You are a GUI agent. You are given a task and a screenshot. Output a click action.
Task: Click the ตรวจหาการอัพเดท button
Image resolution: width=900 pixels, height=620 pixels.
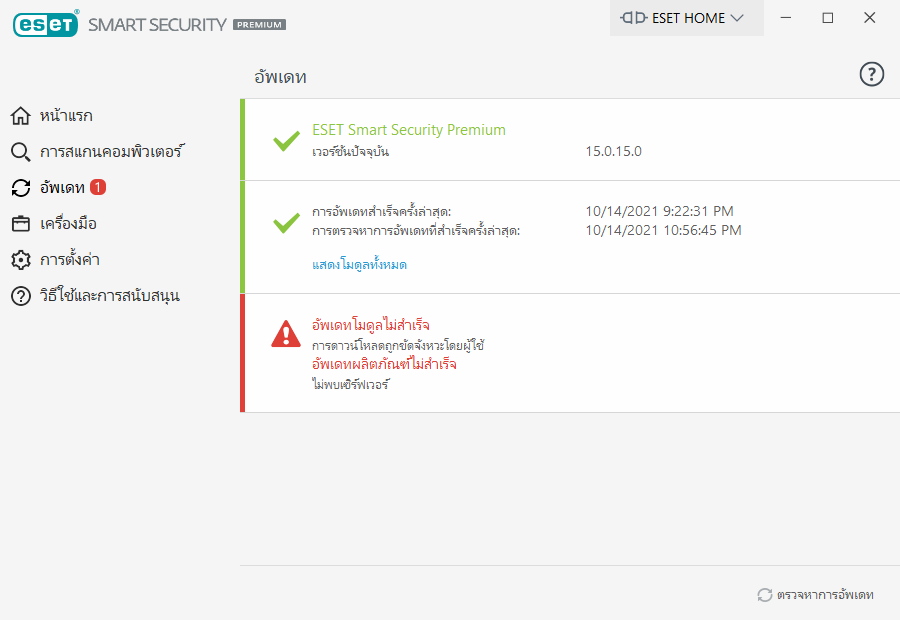click(x=816, y=595)
